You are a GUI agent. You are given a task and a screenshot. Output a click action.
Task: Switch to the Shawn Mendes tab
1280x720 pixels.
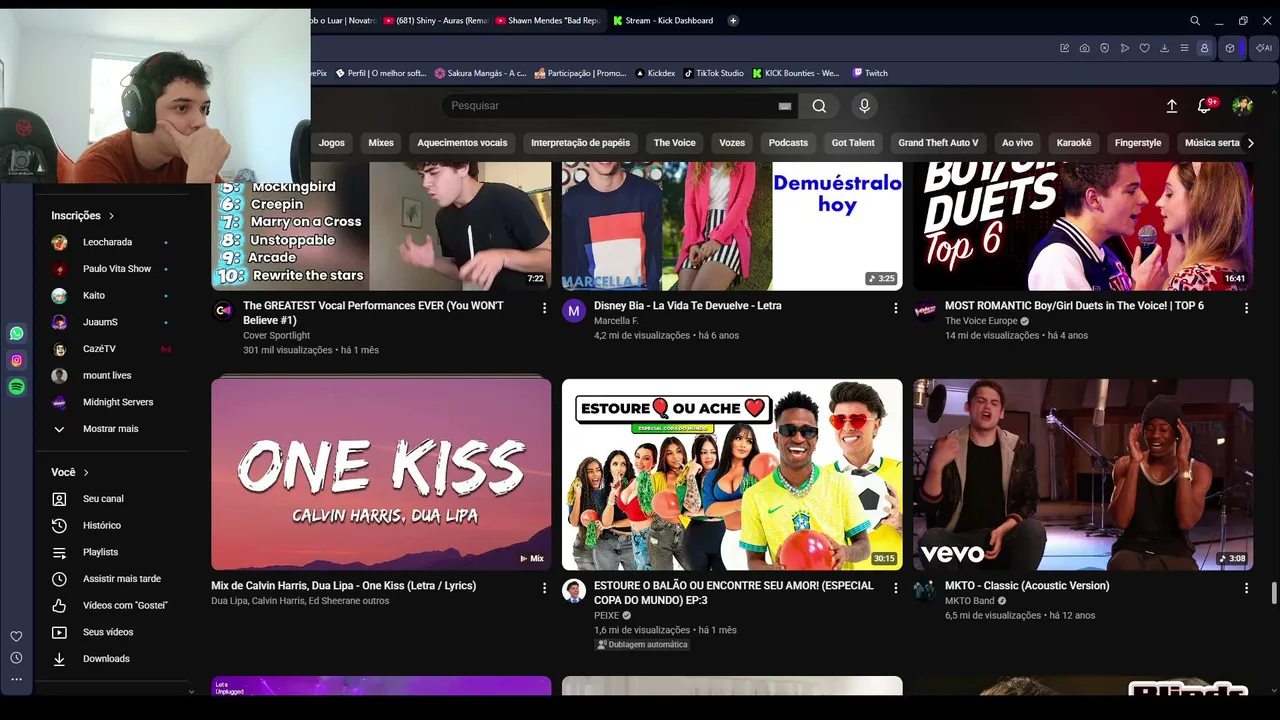[x=548, y=20]
